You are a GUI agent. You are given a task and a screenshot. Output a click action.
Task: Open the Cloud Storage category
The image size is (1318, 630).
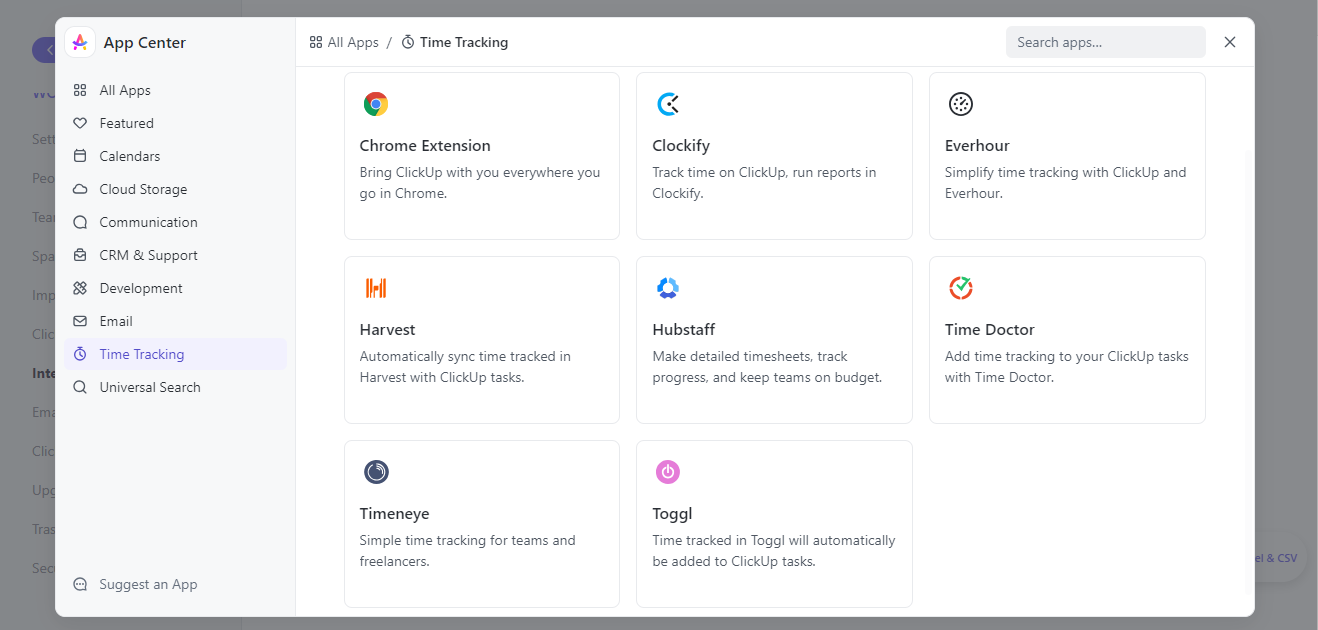coord(143,189)
